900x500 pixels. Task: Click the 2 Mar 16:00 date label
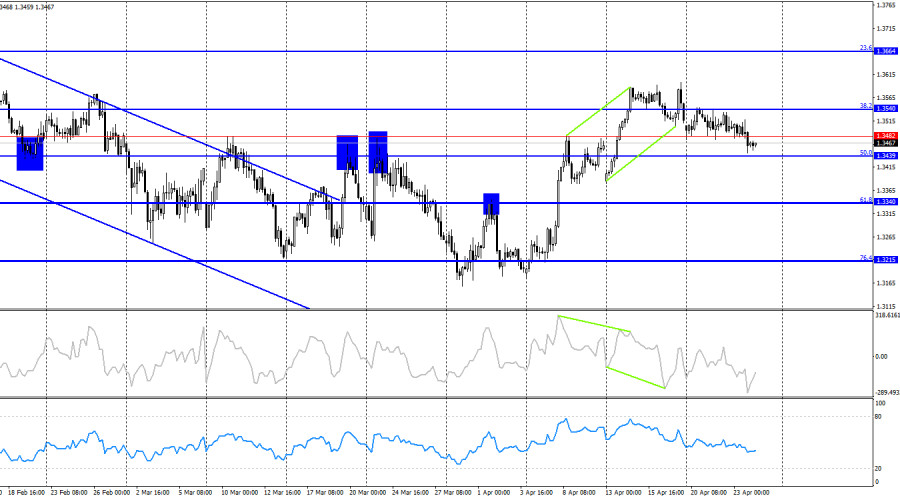click(153, 493)
